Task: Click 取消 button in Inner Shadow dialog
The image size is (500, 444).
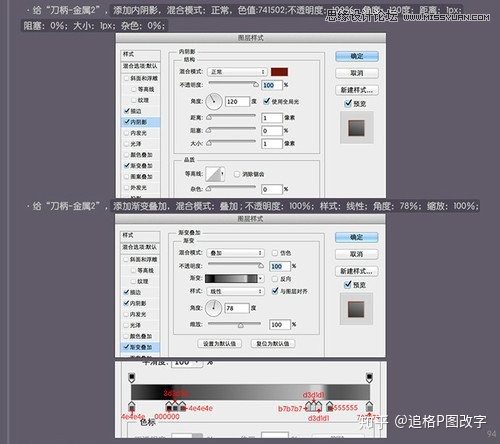Action: pyautogui.click(x=357, y=73)
